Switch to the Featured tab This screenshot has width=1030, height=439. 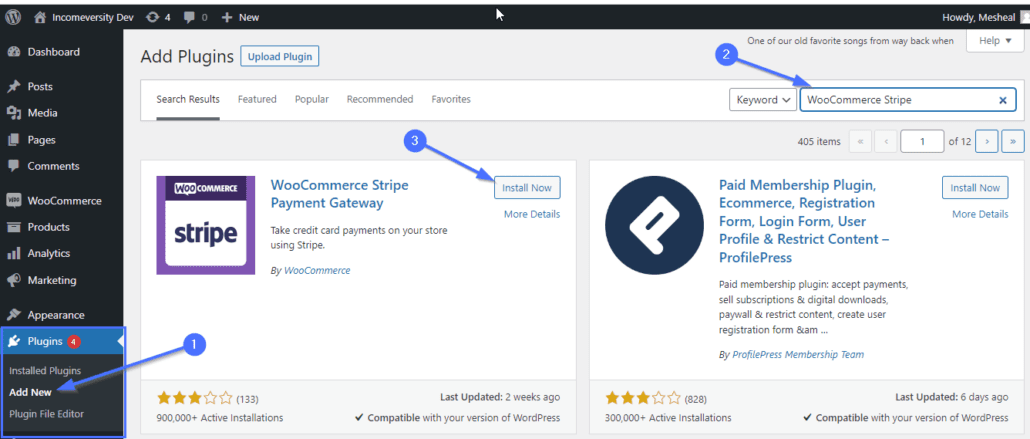tap(257, 99)
